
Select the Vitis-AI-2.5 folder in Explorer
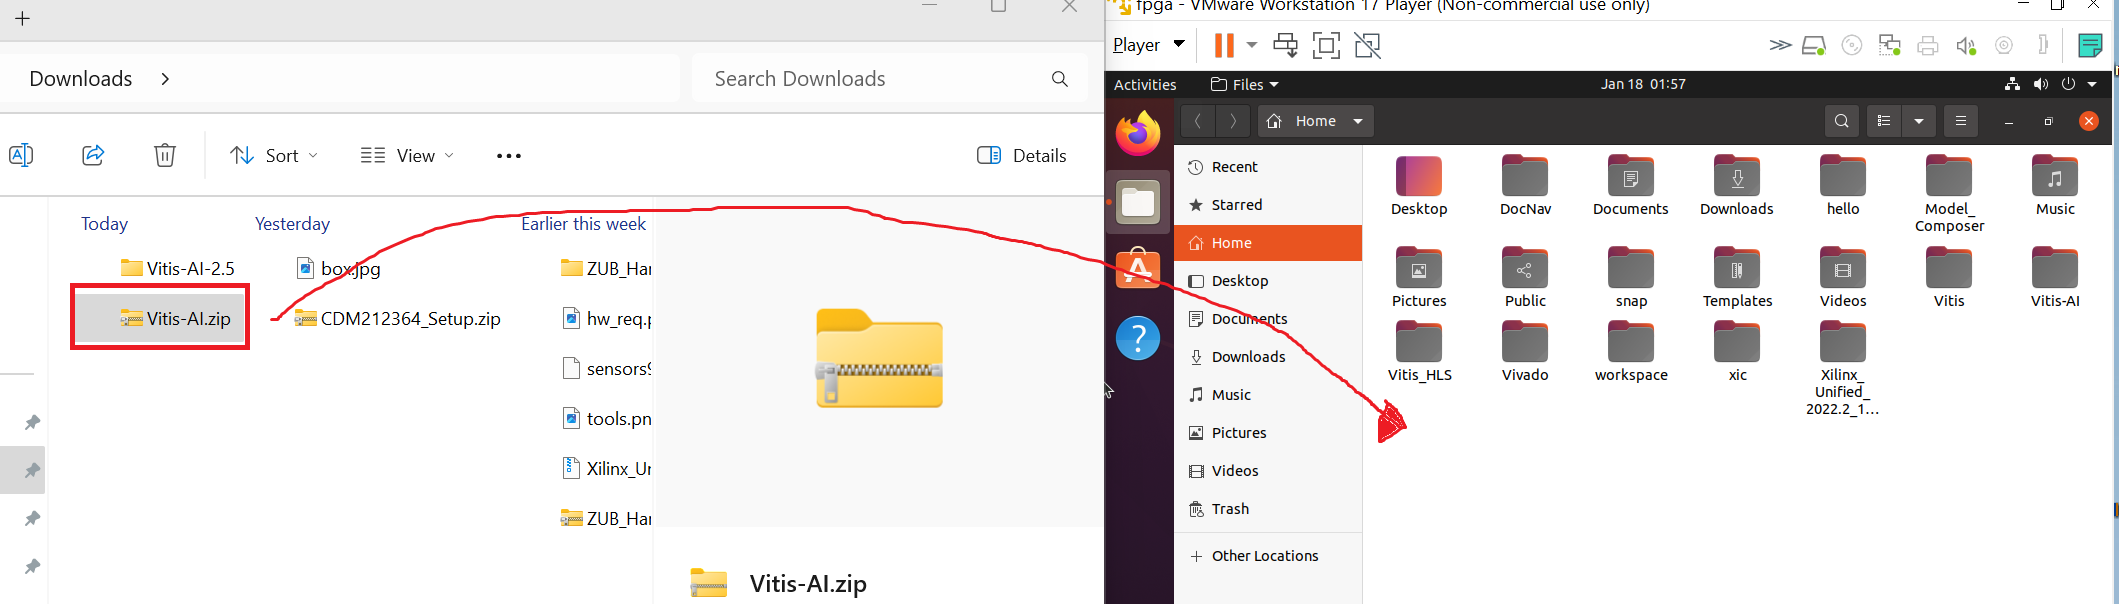click(177, 268)
